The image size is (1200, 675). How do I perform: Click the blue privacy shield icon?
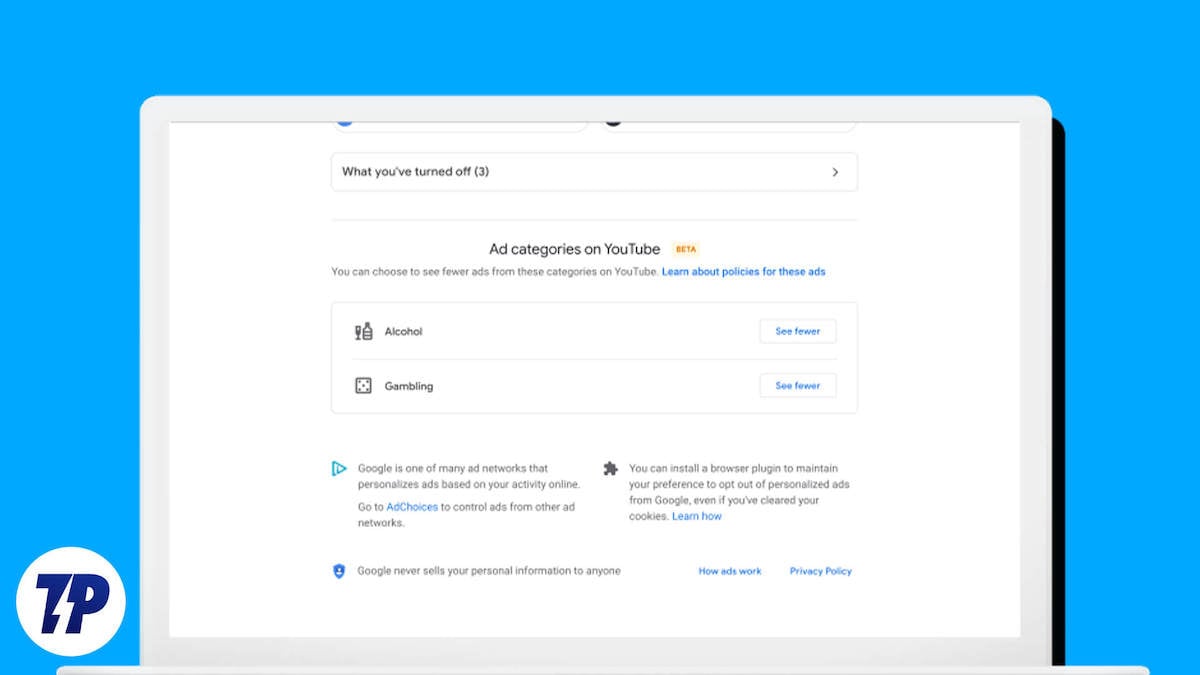pos(339,571)
